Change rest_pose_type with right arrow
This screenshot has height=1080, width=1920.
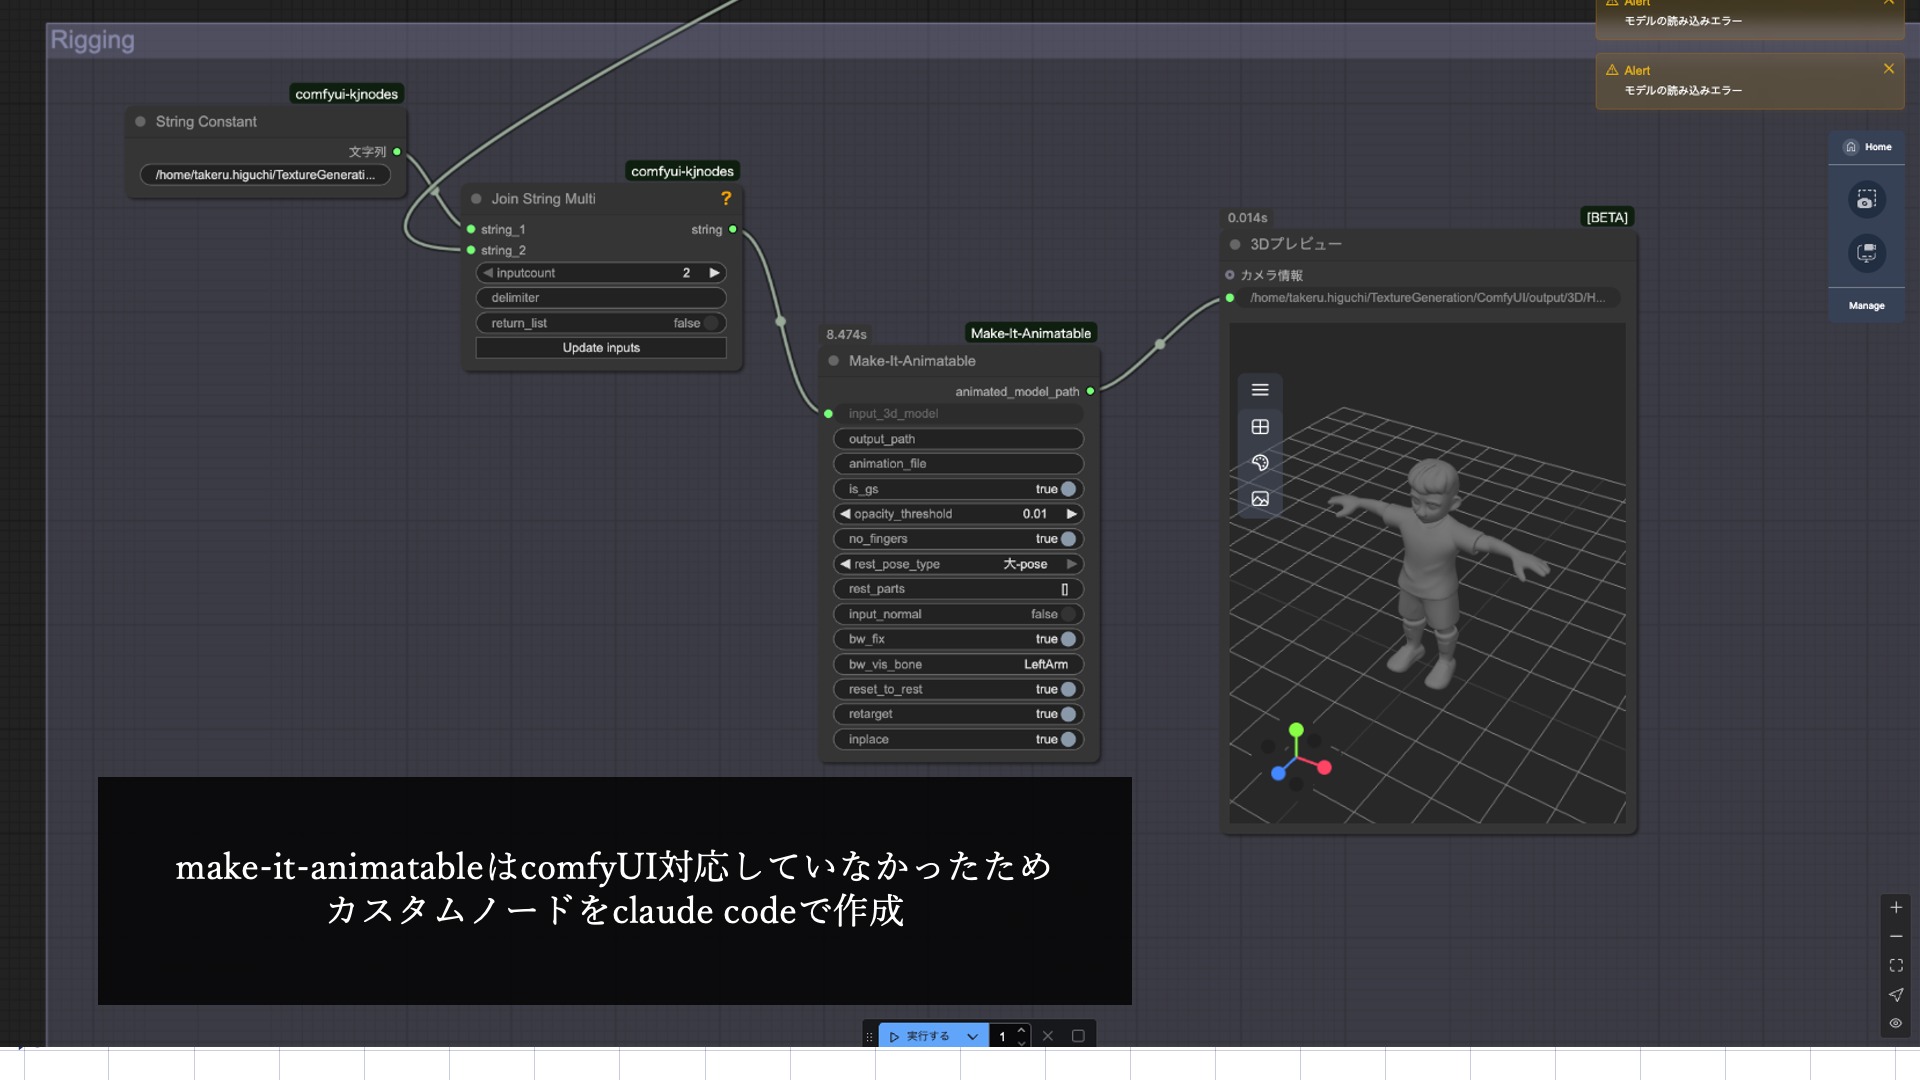(1072, 564)
